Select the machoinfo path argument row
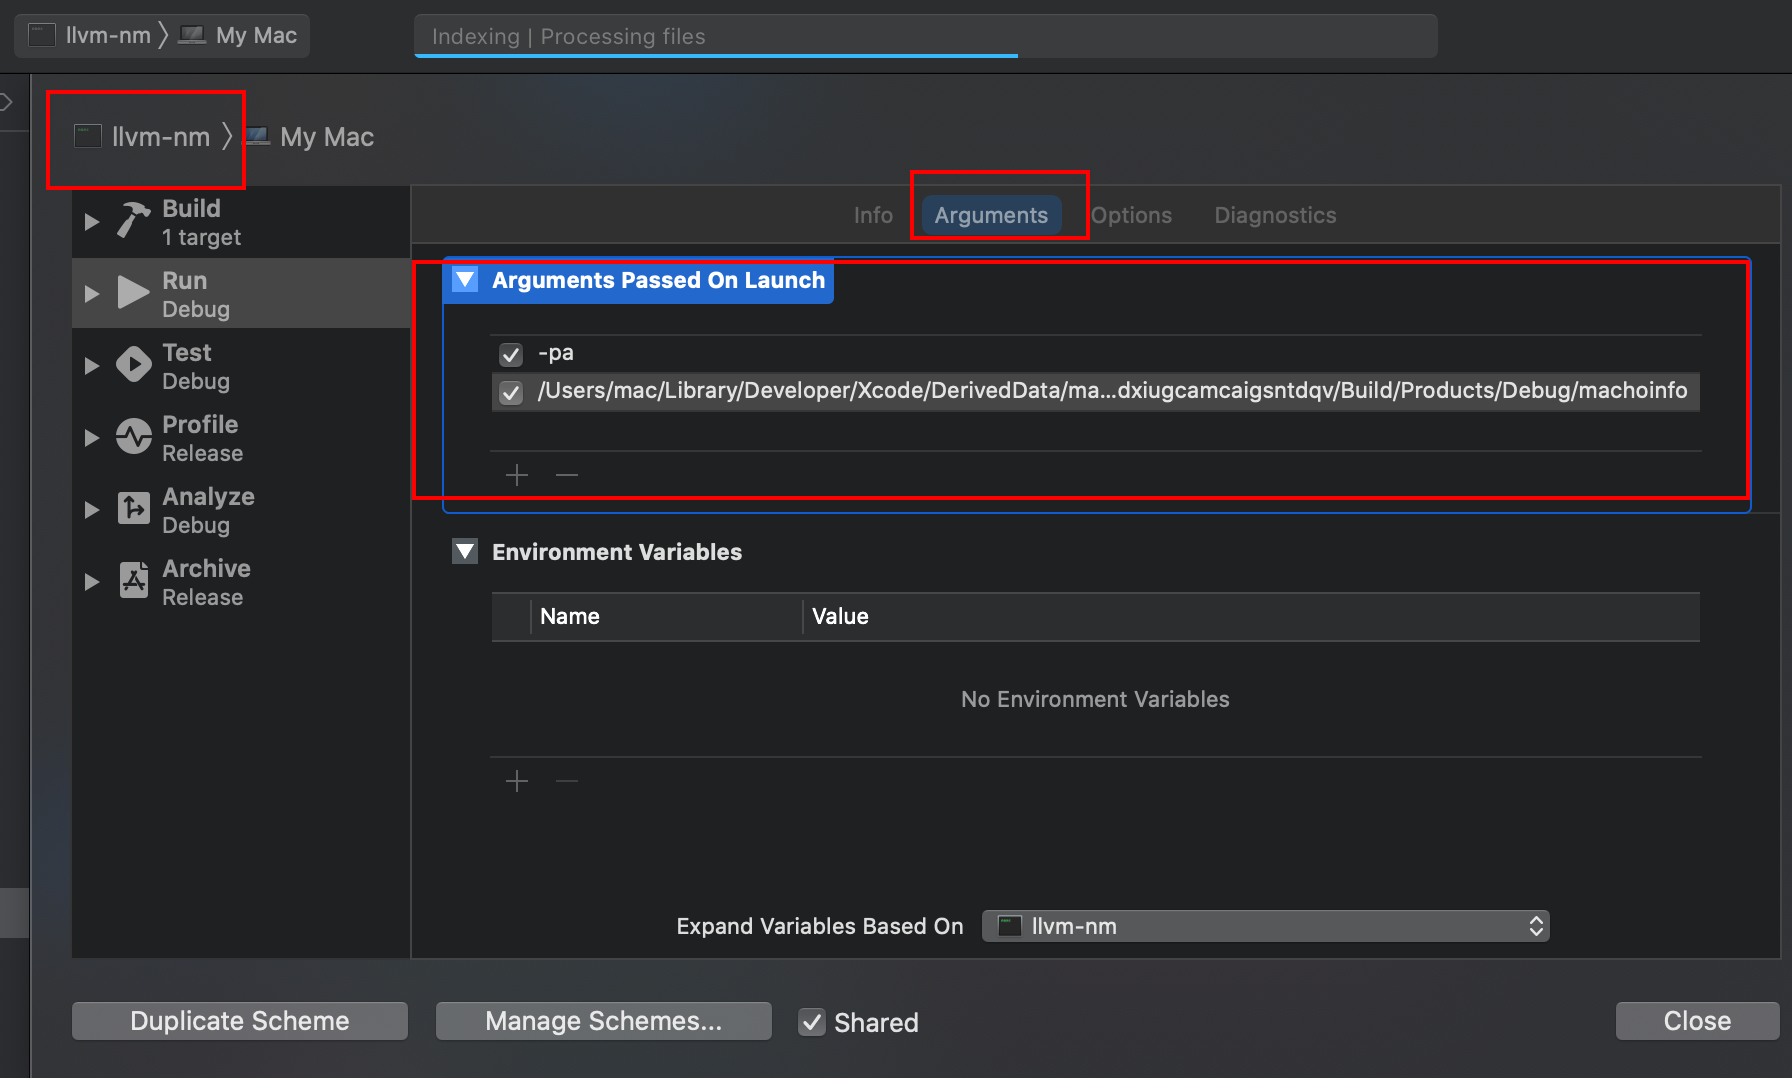This screenshot has width=1792, height=1078. coord(1095,391)
